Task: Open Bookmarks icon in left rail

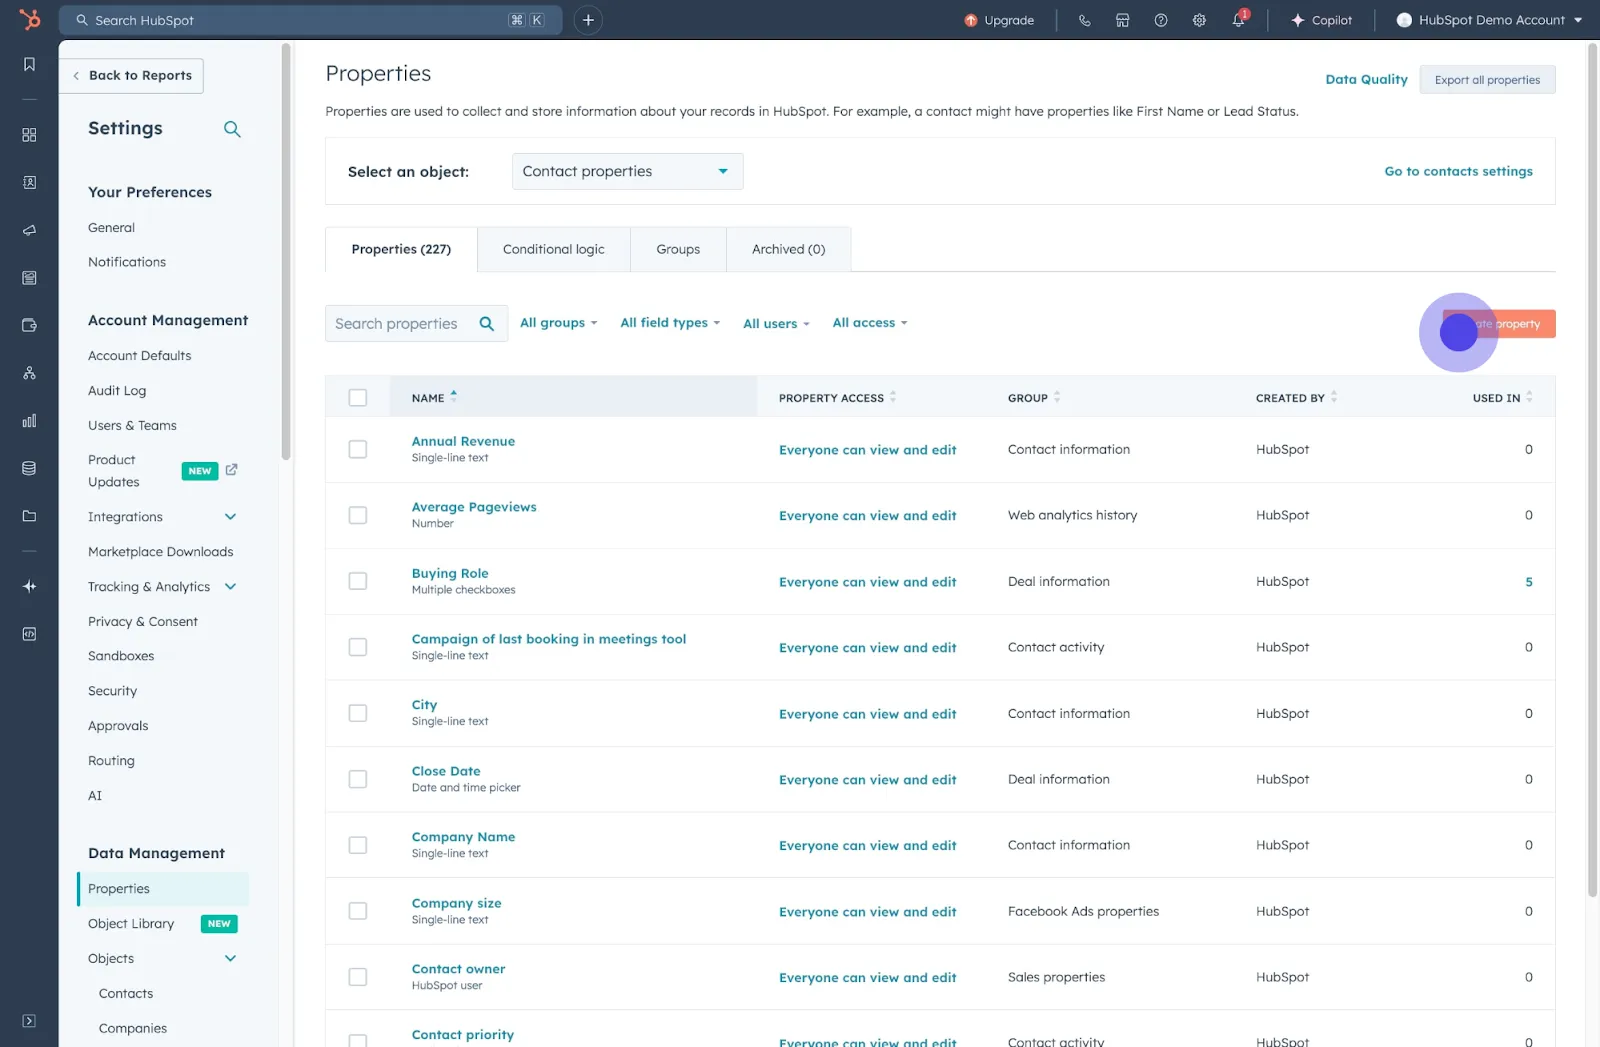Action: 29,64
